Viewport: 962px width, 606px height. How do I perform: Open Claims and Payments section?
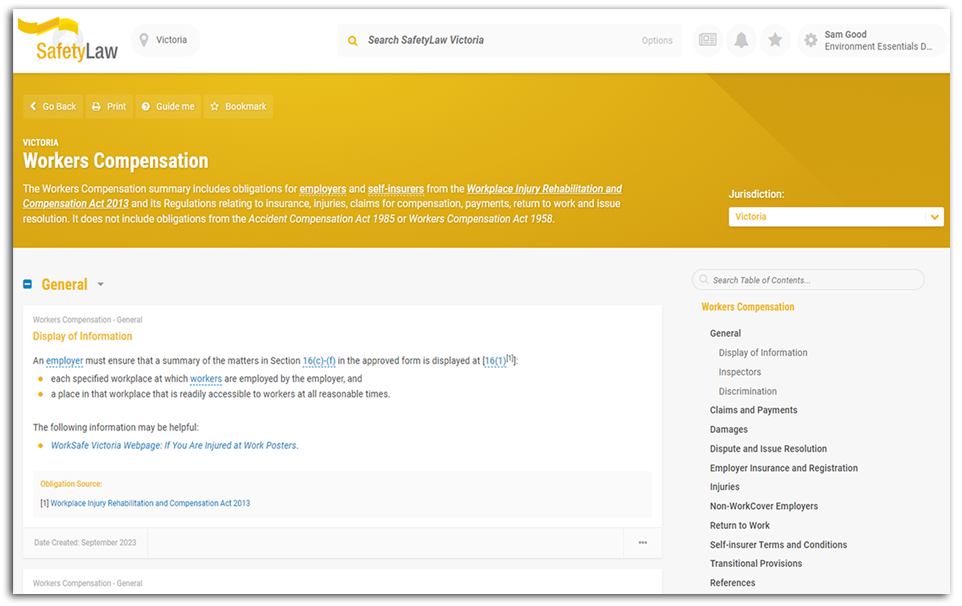click(753, 410)
